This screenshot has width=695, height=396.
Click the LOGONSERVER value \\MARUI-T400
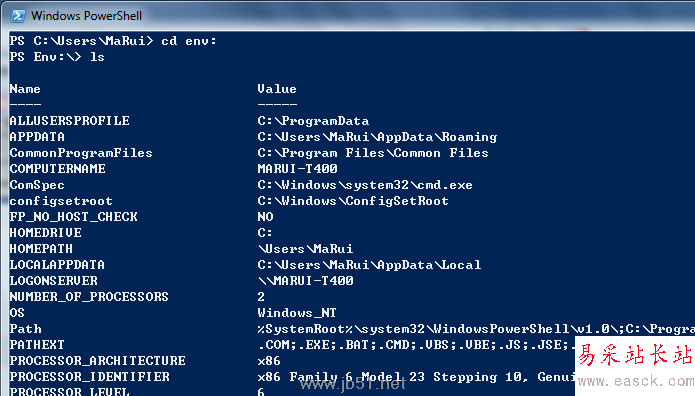(x=305, y=281)
